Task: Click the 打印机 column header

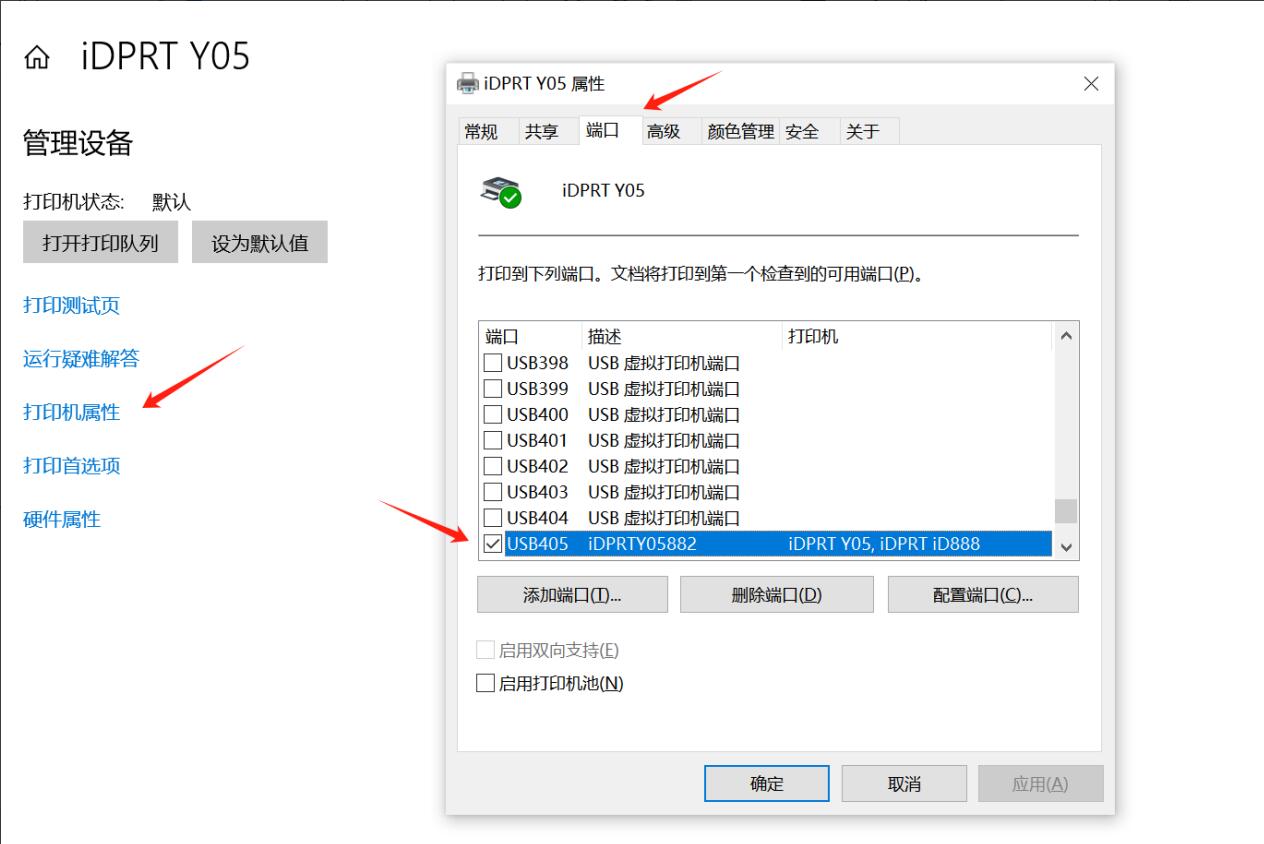Action: [917, 337]
